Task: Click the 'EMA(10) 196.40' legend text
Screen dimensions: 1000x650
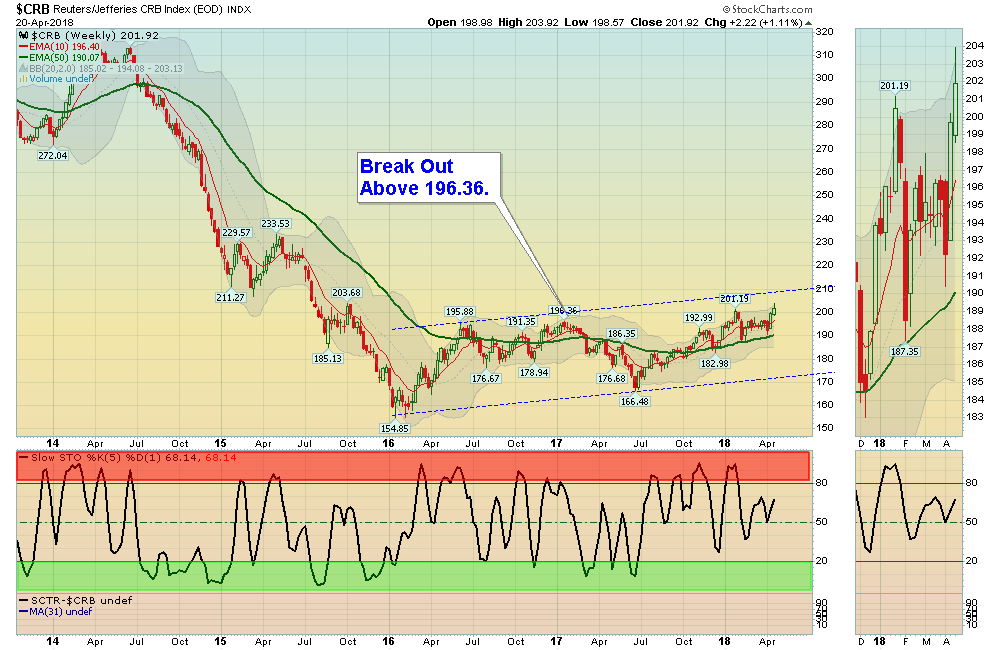Action: coord(64,47)
